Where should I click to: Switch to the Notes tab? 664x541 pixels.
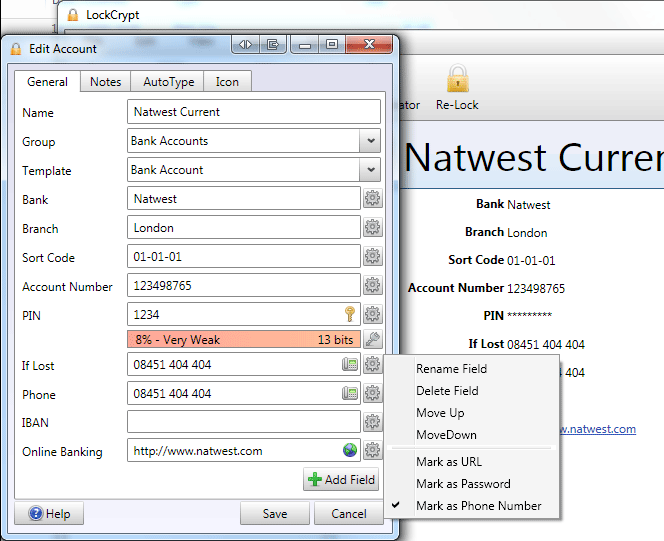105,82
